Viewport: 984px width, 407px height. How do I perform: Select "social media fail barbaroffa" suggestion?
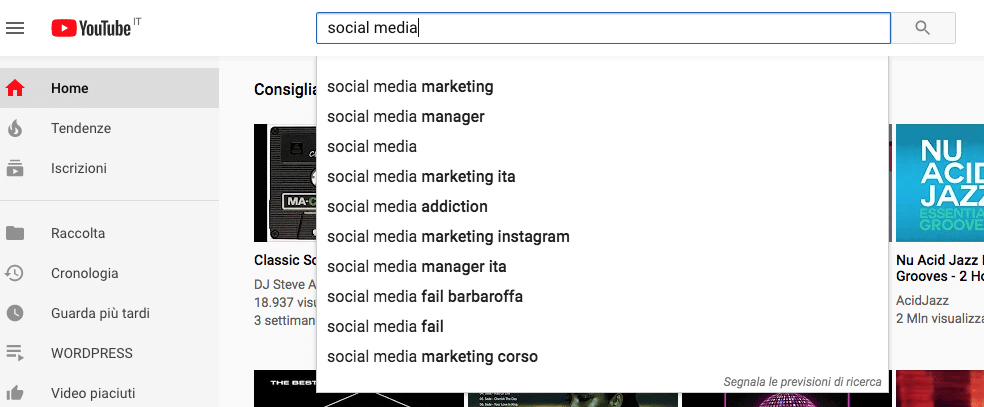602,297
